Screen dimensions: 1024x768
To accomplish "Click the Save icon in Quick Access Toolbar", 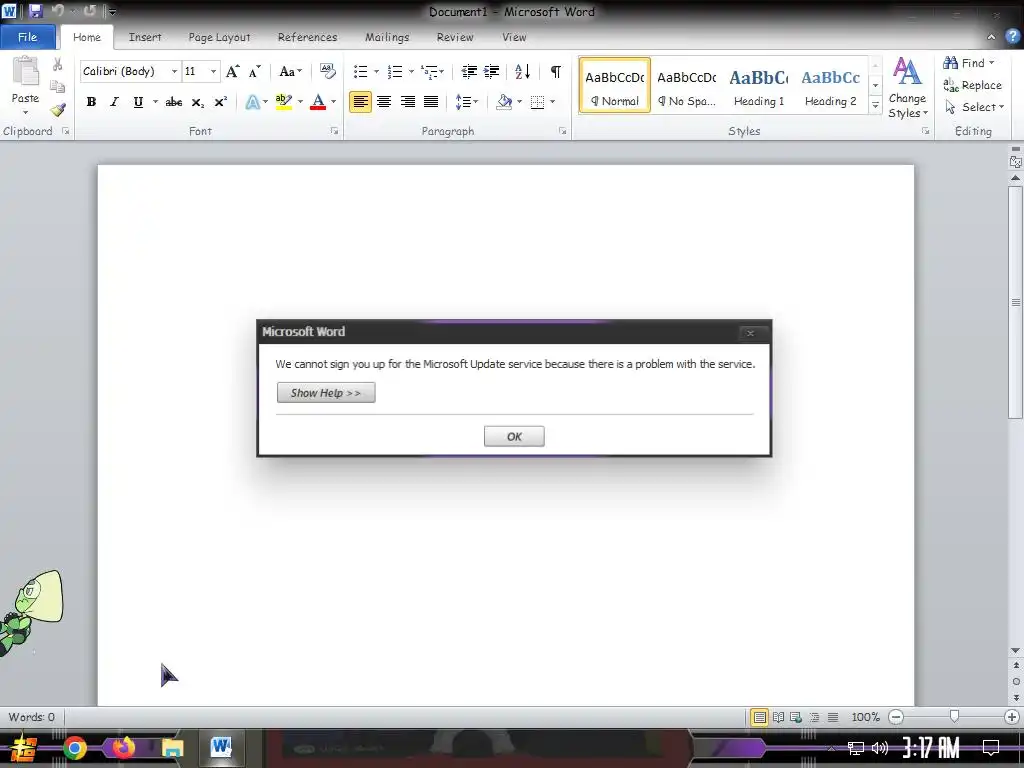I will pyautogui.click(x=36, y=11).
